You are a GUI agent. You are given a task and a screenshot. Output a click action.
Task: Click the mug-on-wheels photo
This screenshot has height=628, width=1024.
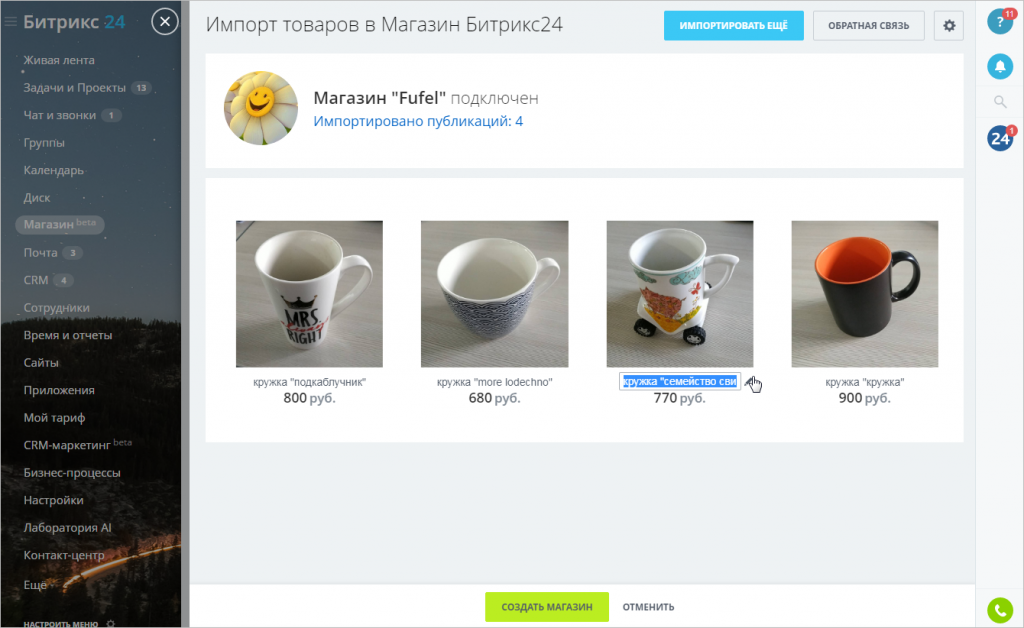[x=679, y=294]
